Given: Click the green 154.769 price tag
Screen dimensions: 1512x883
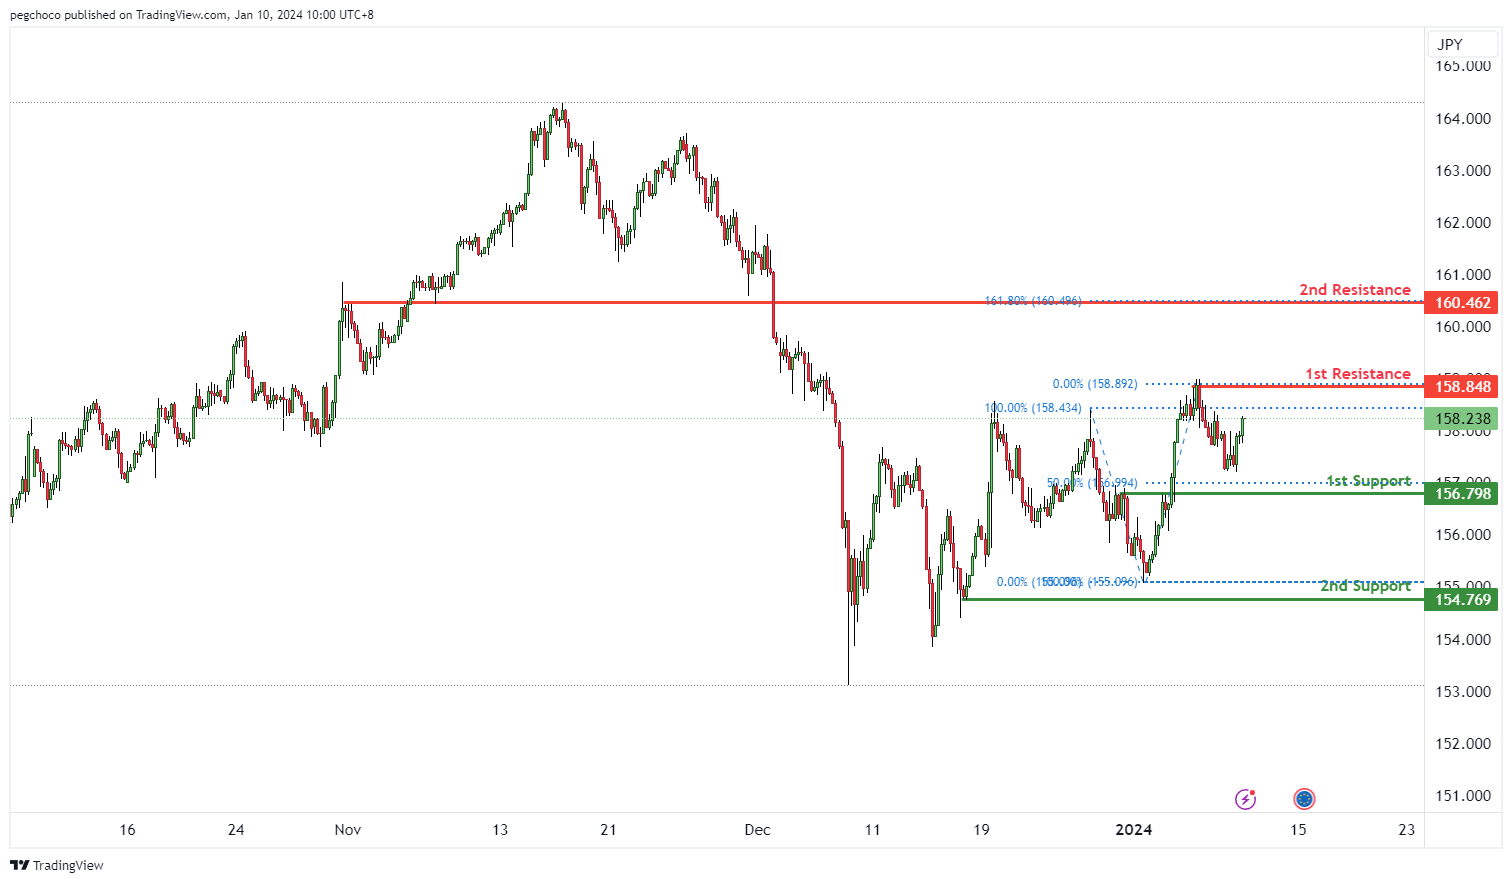Looking at the screenshot, I should 1462,600.
